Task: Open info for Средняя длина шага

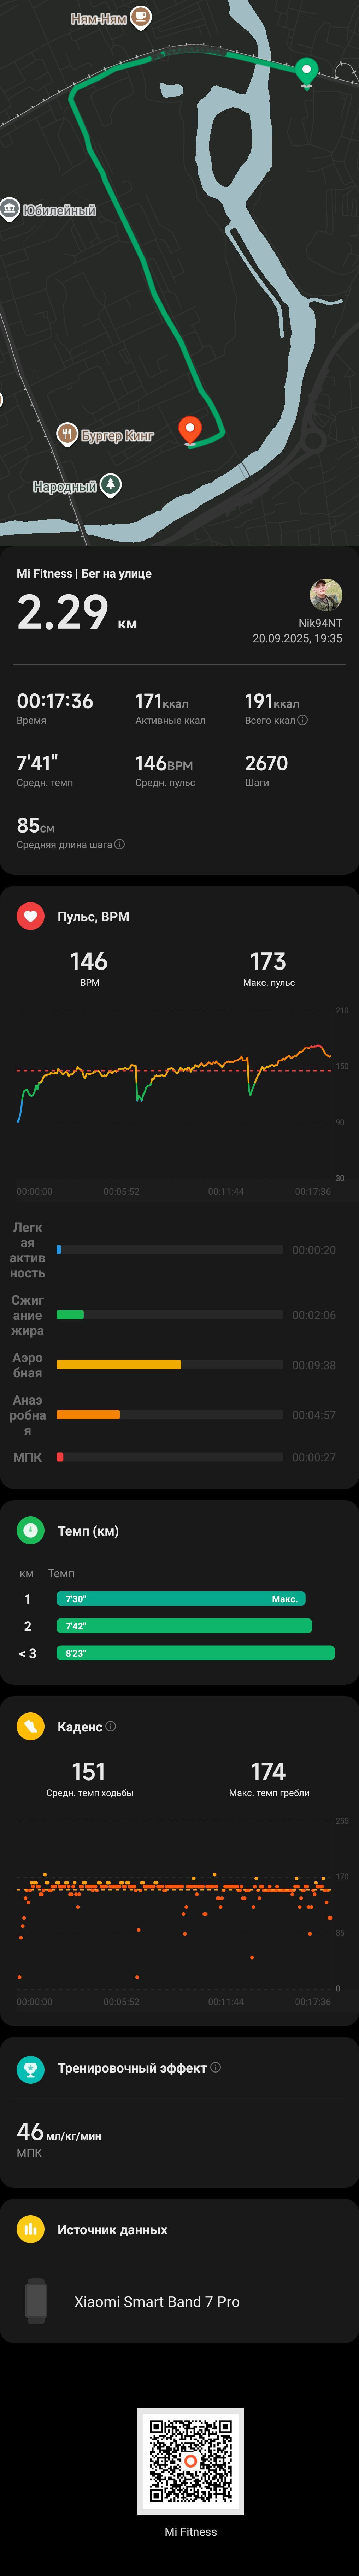Action: pyautogui.click(x=119, y=844)
